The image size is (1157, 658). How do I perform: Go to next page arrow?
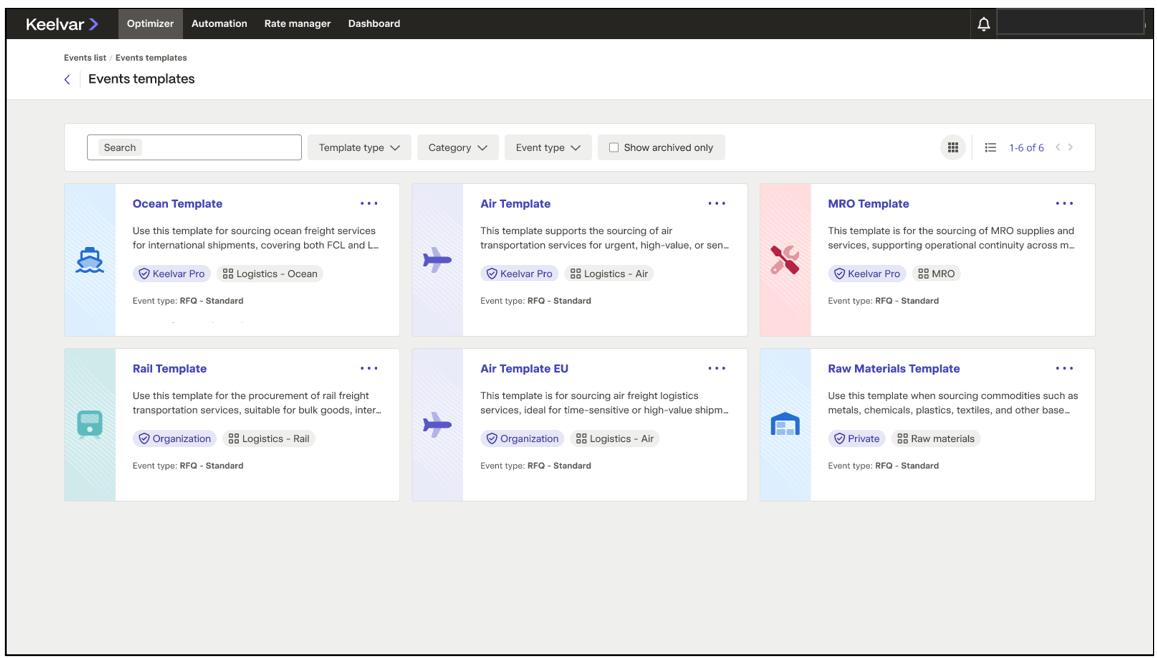click(x=1071, y=148)
